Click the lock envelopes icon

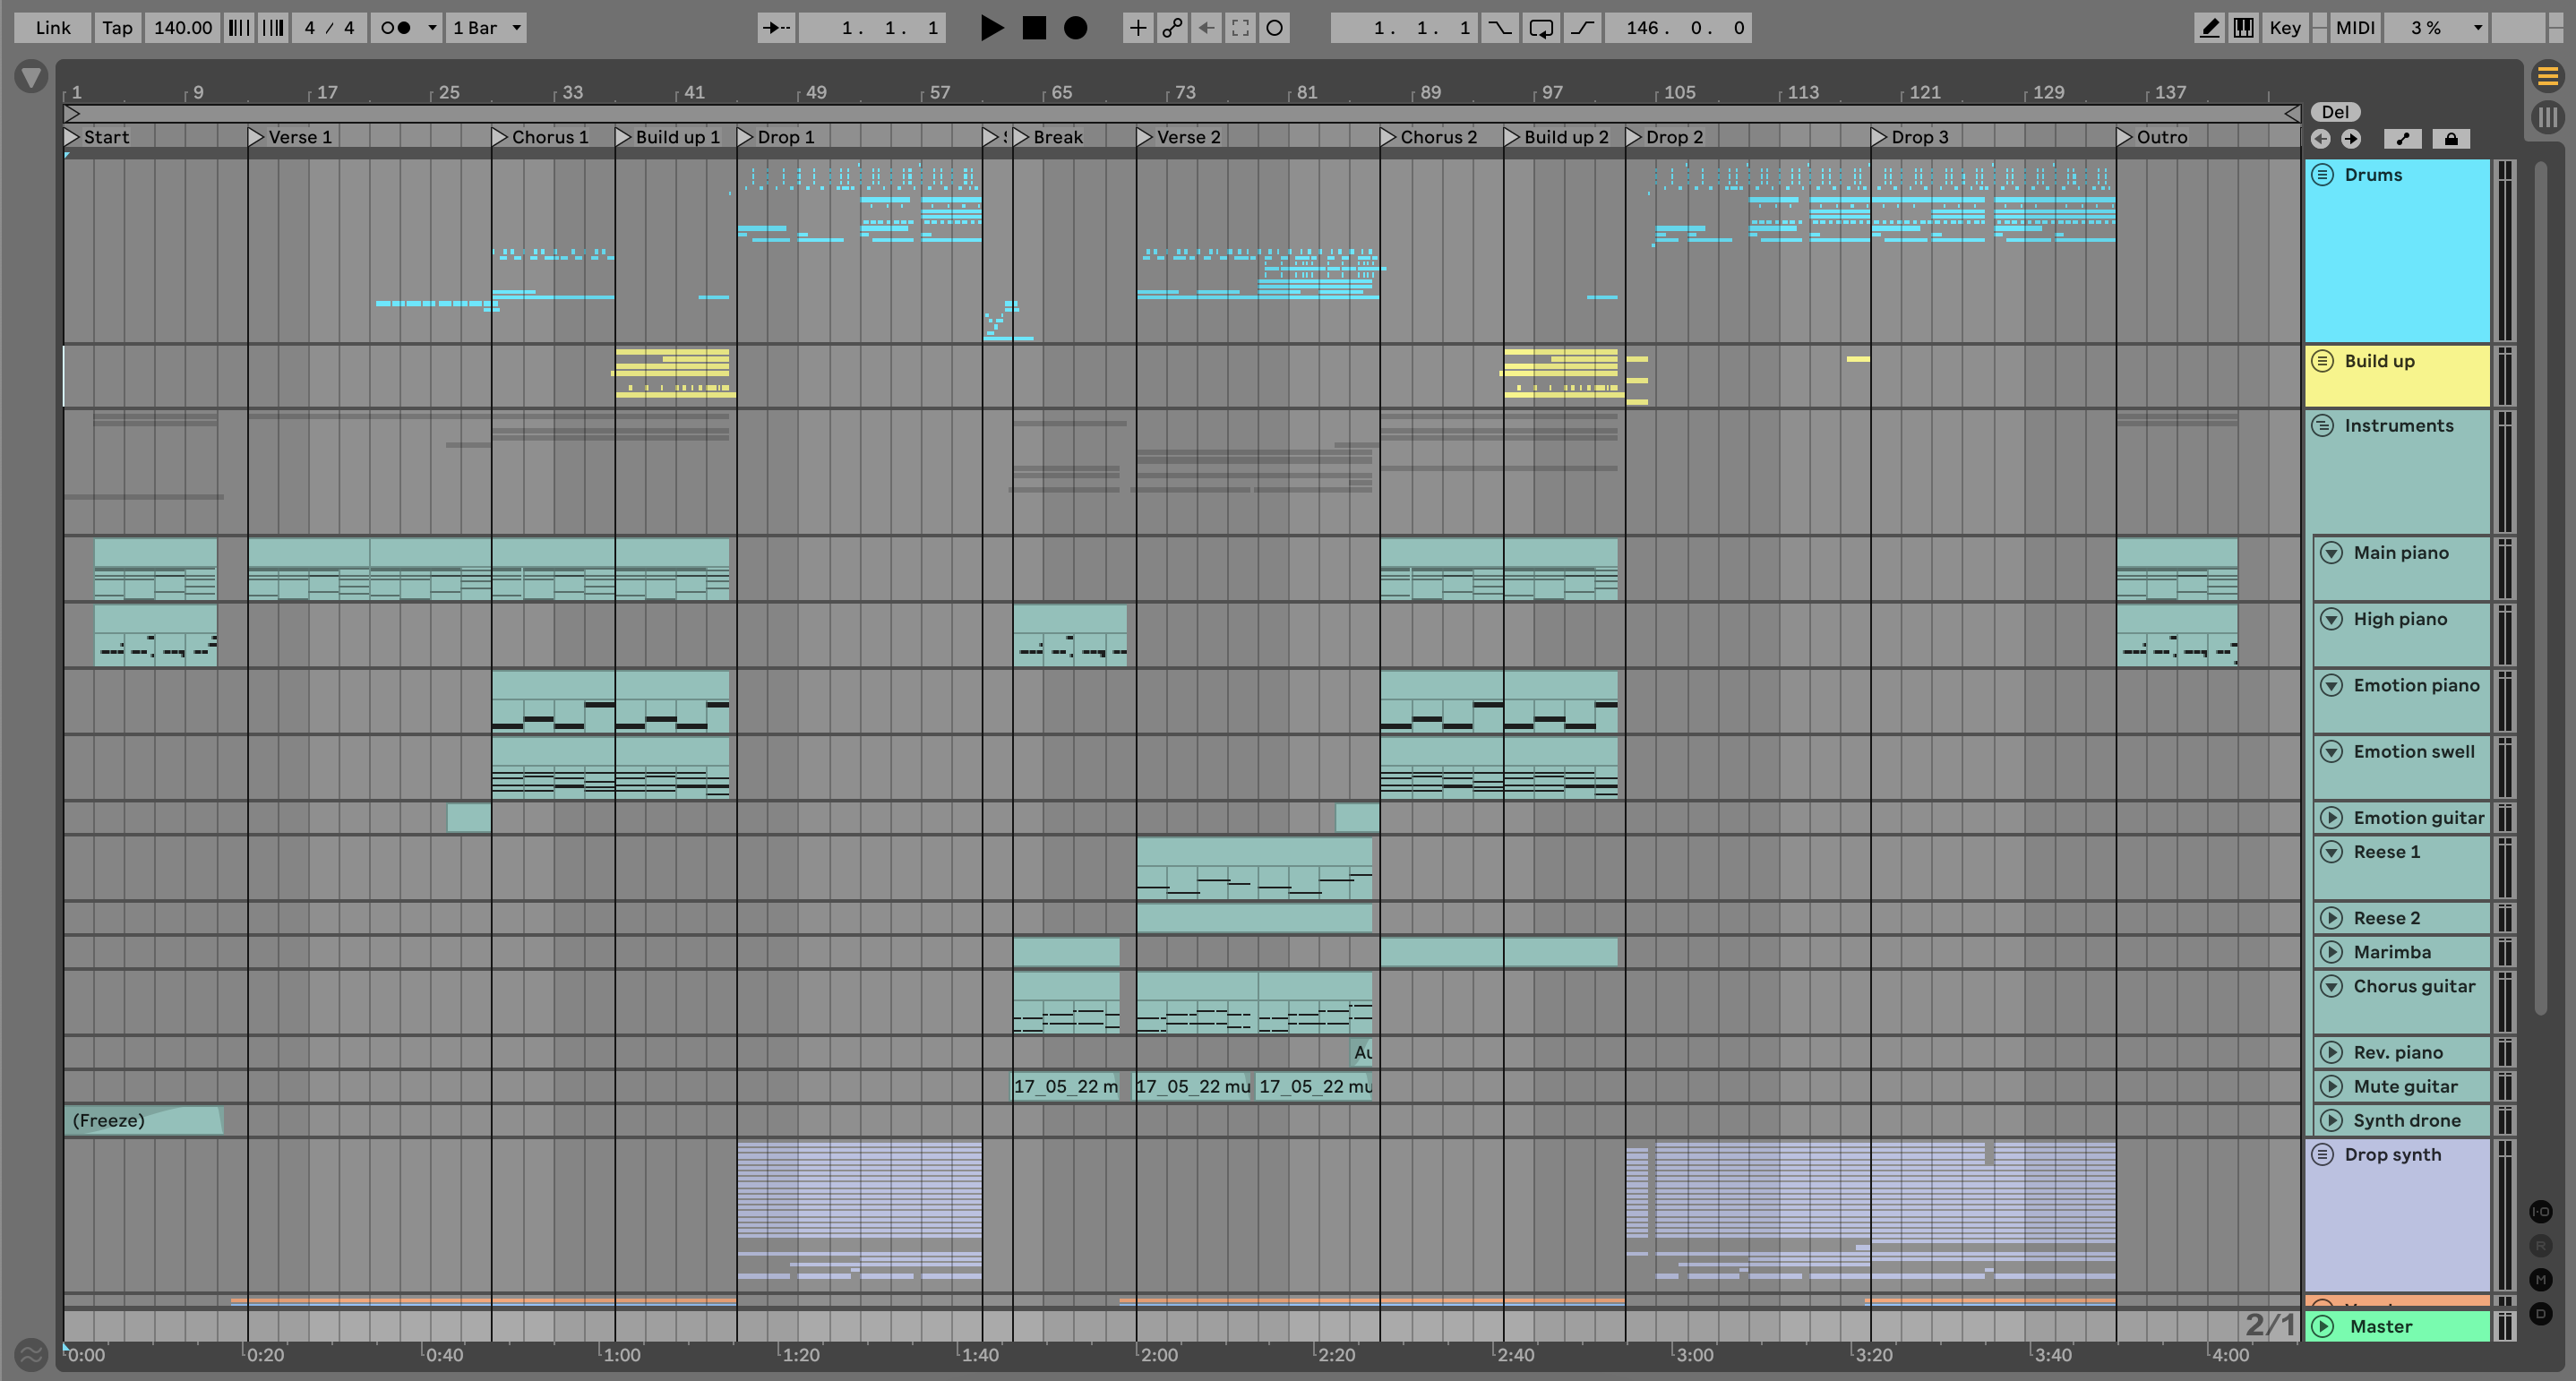point(2450,139)
